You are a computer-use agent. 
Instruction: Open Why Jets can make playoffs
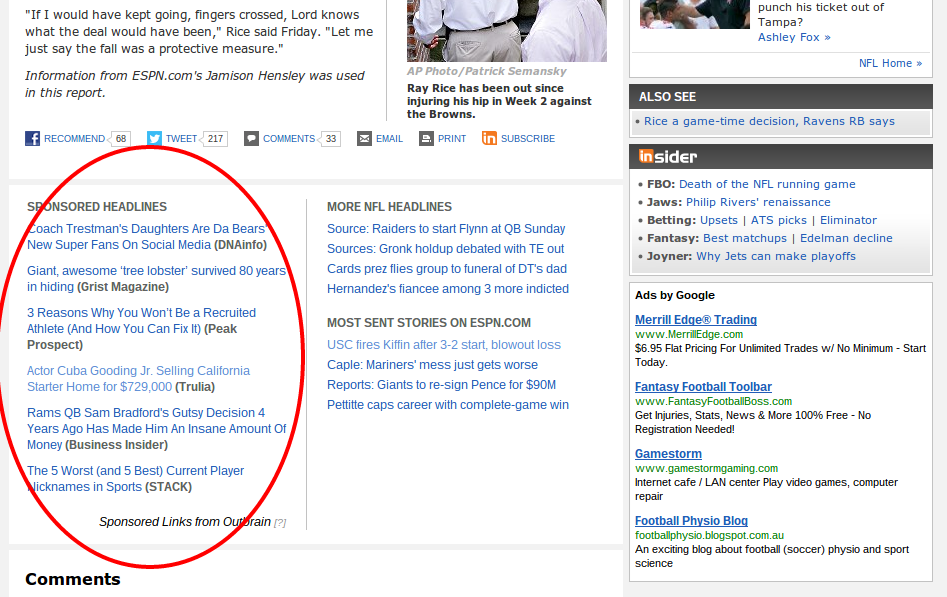775,256
